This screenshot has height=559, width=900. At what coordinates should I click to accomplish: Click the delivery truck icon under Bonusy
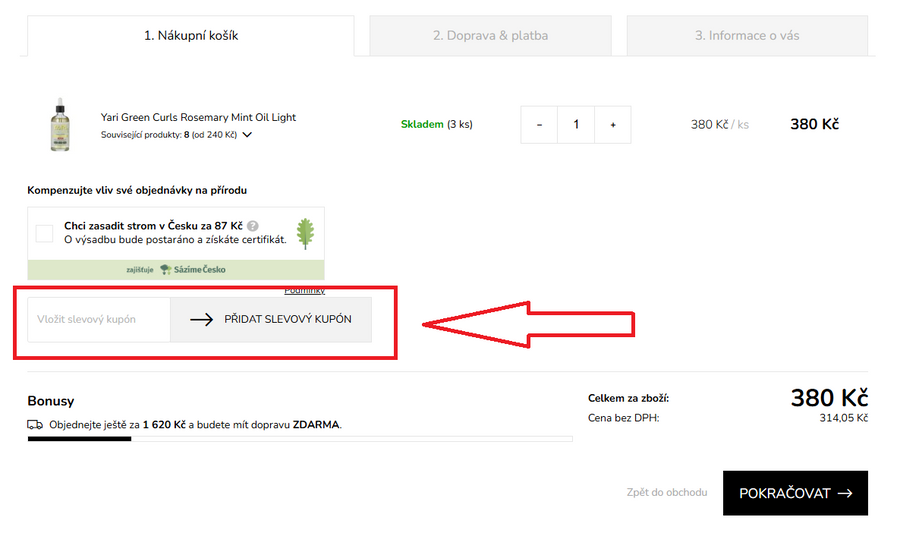pos(35,425)
